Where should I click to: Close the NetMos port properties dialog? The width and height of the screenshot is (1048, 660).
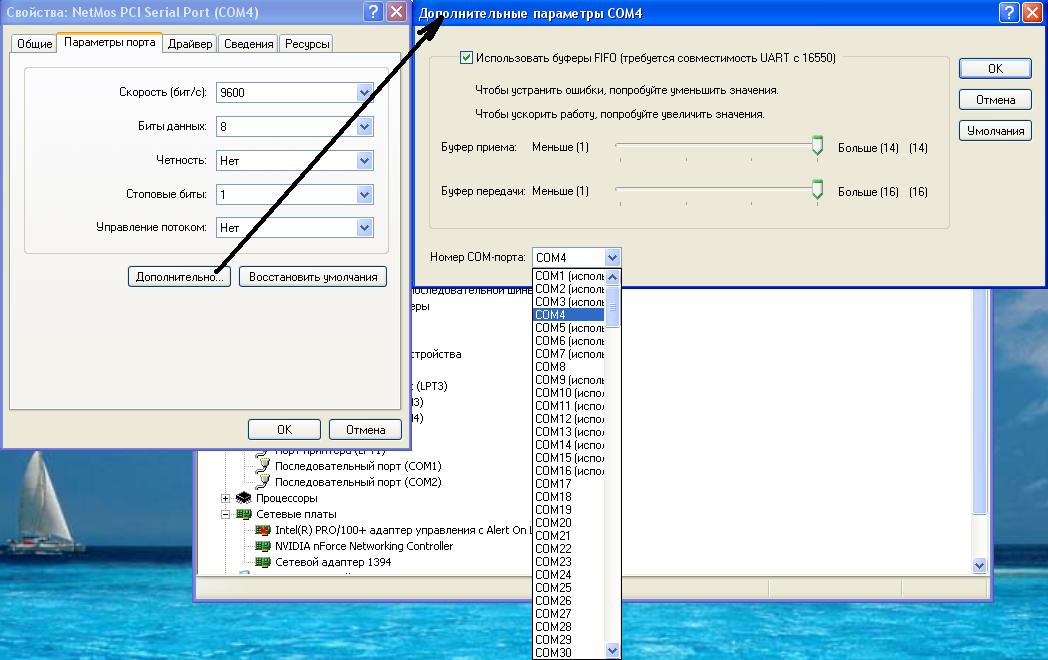click(x=396, y=11)
